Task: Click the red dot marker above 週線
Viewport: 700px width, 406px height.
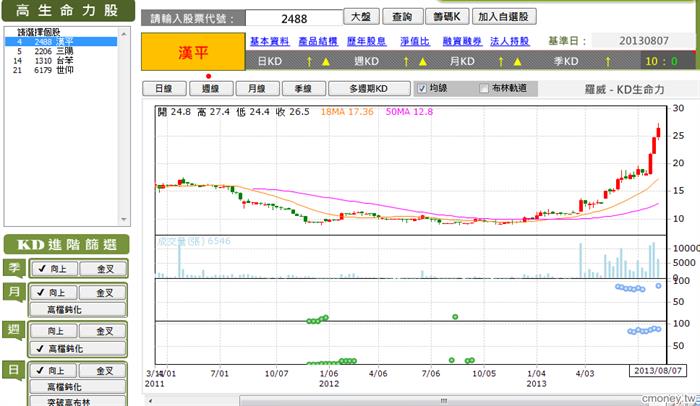Action: click(208, 76)
